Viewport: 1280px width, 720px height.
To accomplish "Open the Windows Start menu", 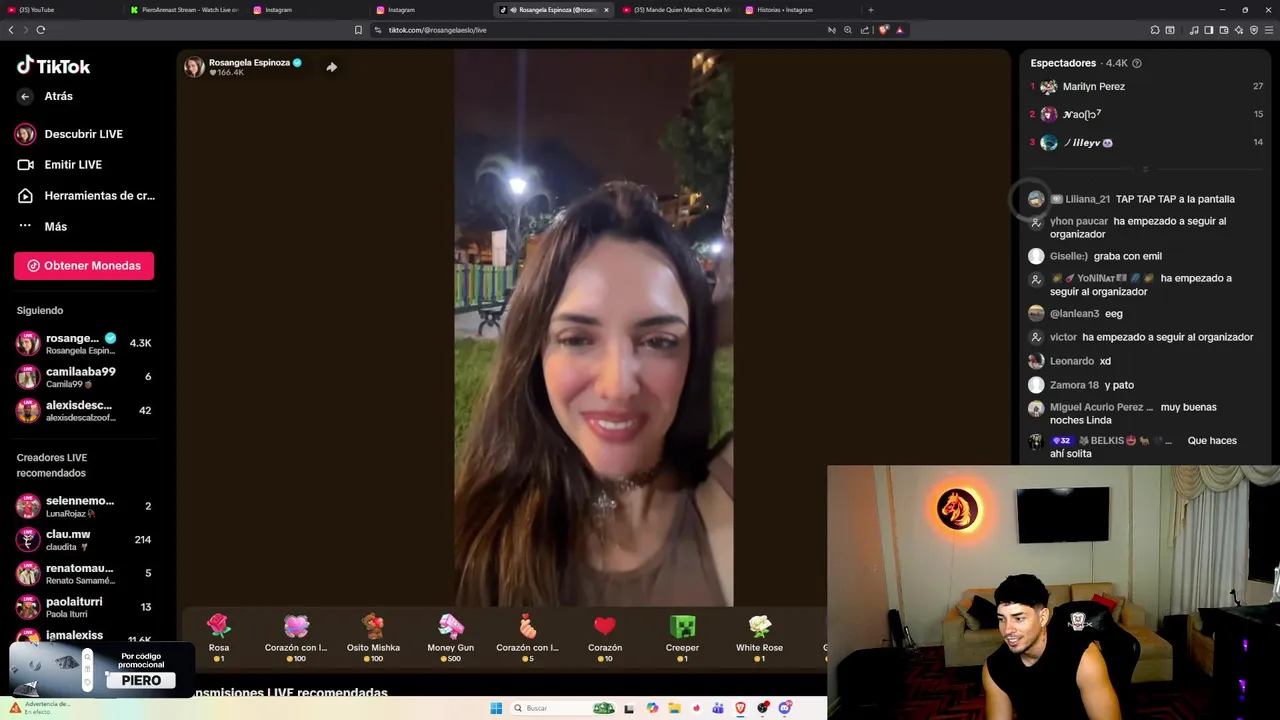I will tap(496, 708).
